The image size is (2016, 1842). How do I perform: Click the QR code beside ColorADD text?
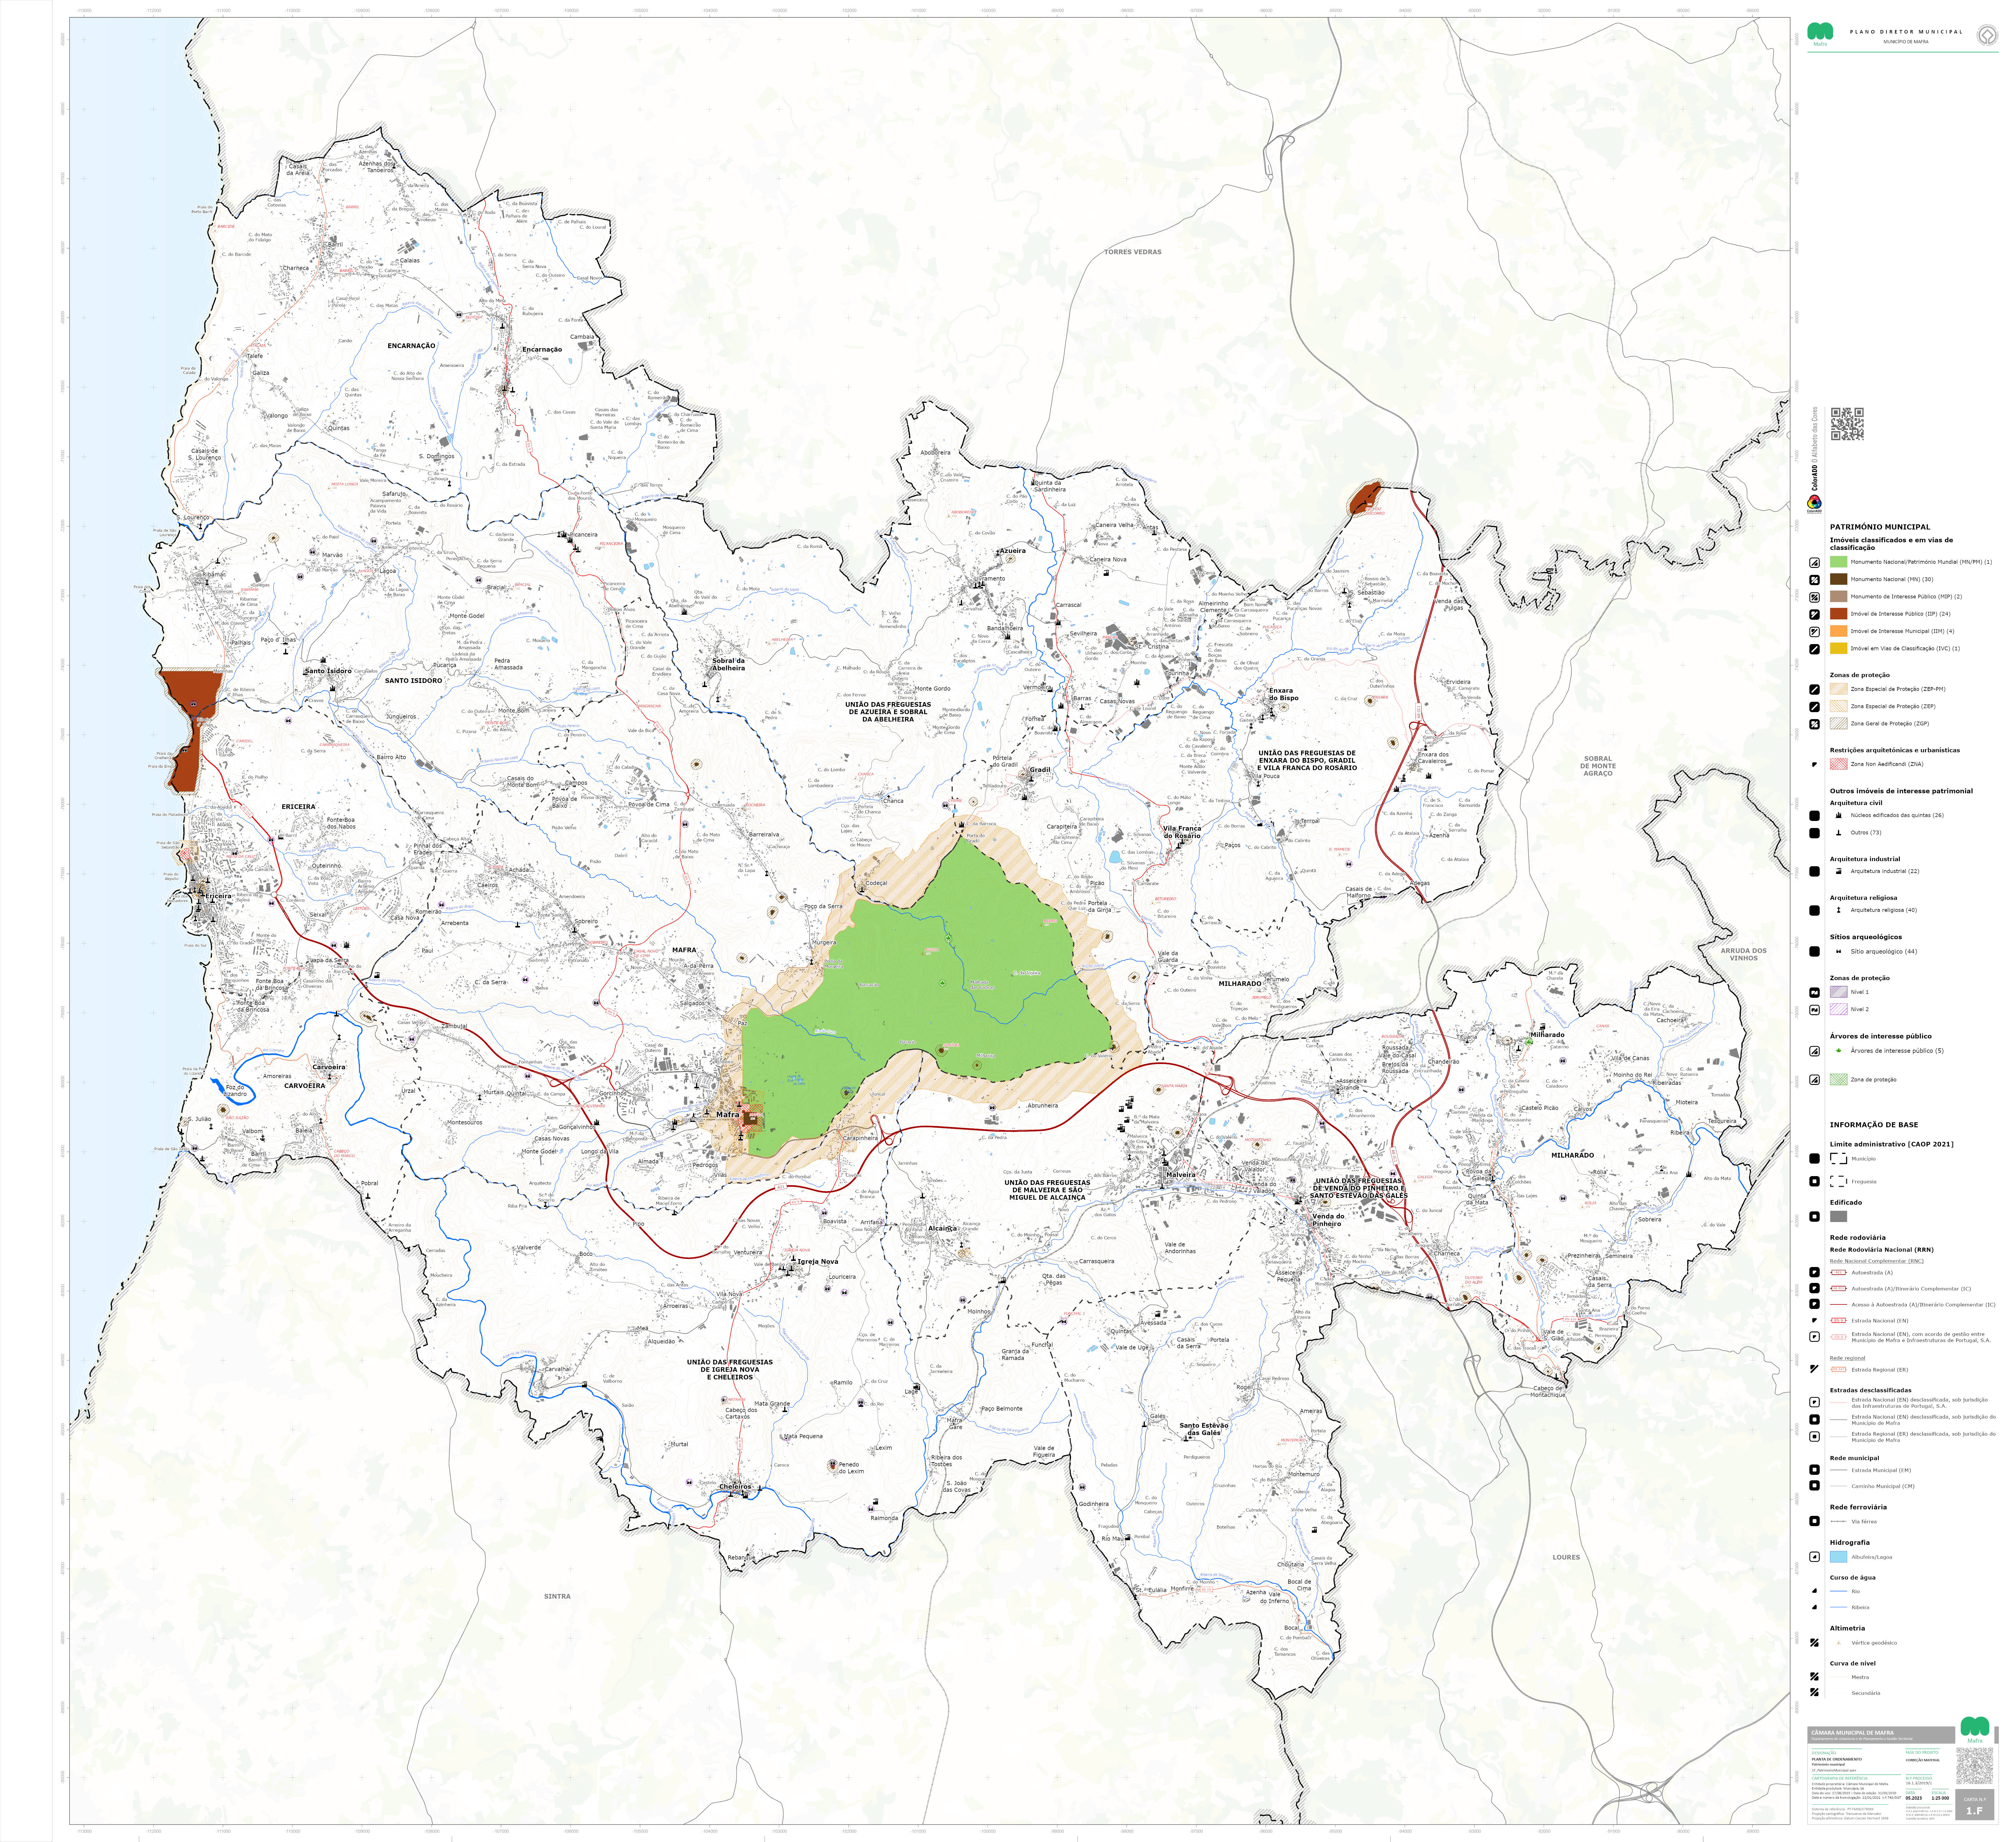[x=1847, y=424]
